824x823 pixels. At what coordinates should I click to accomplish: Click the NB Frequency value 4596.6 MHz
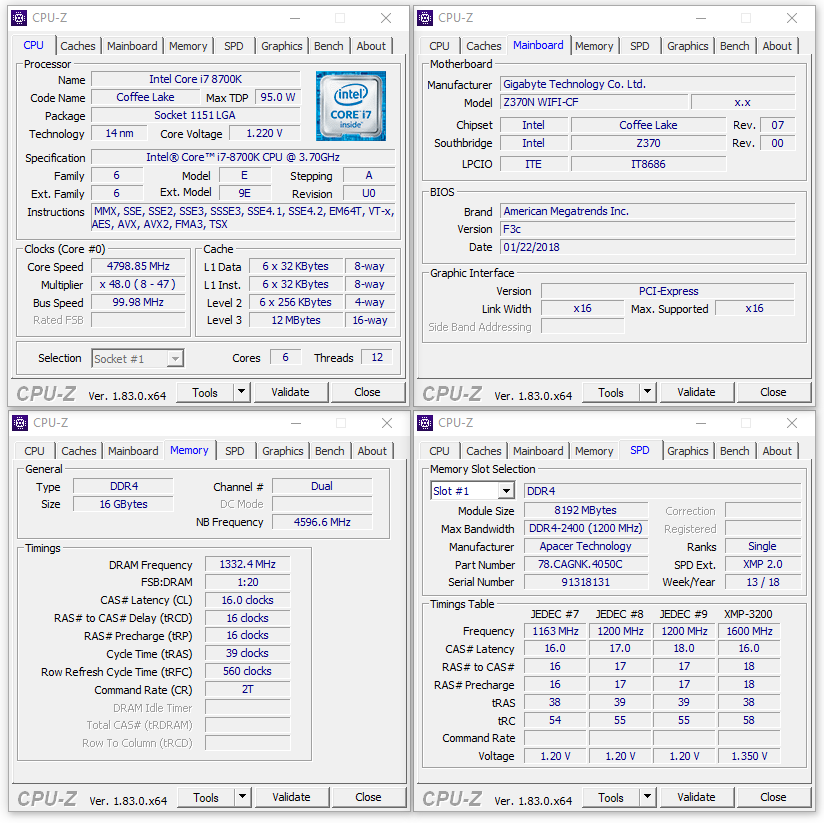pos(322,522)
